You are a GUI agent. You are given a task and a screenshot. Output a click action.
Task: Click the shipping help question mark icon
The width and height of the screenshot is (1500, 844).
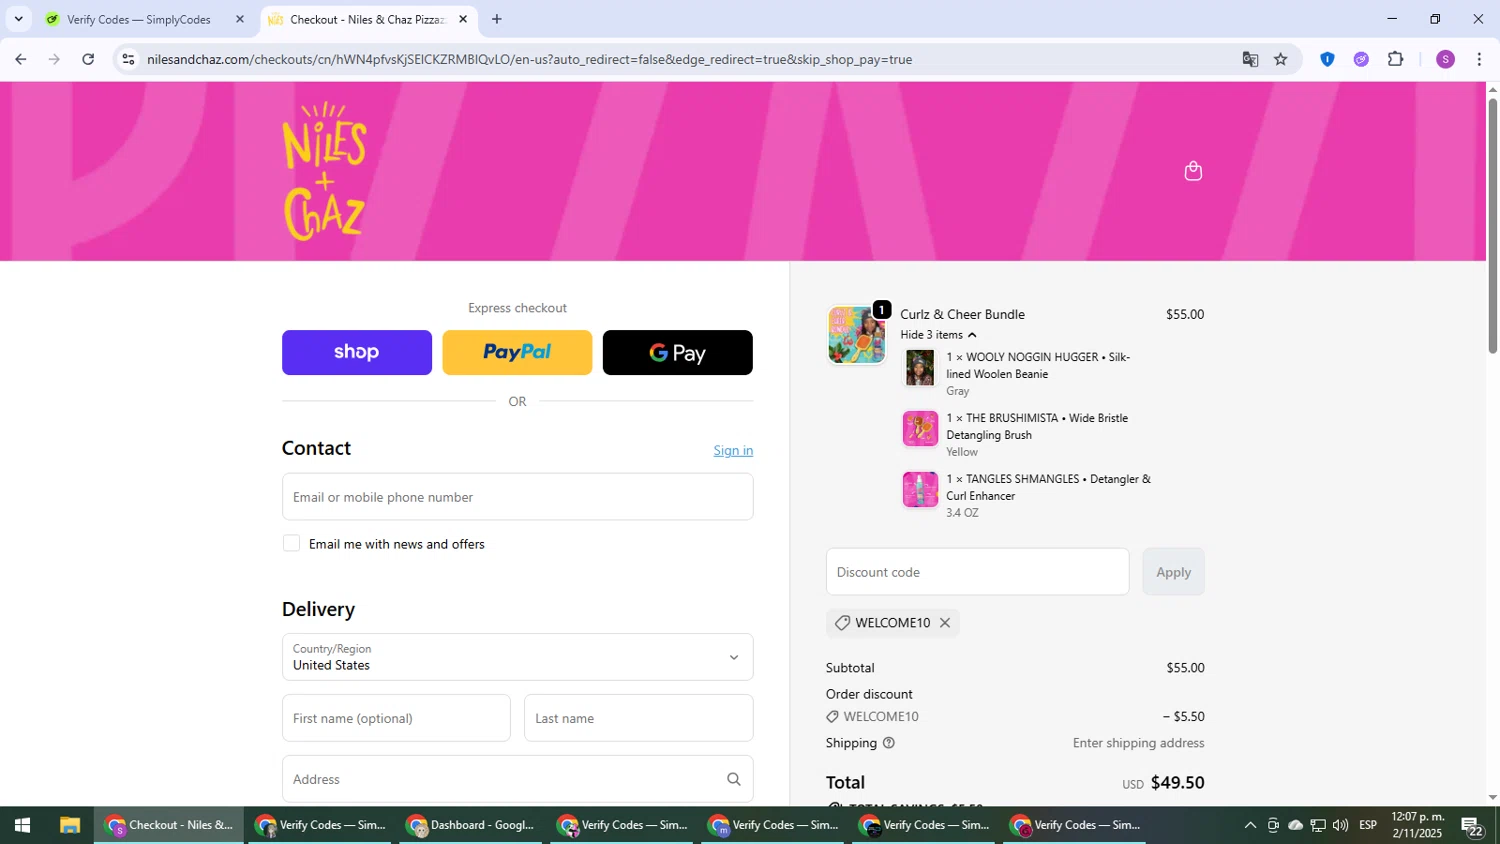(x=889, y=743)
